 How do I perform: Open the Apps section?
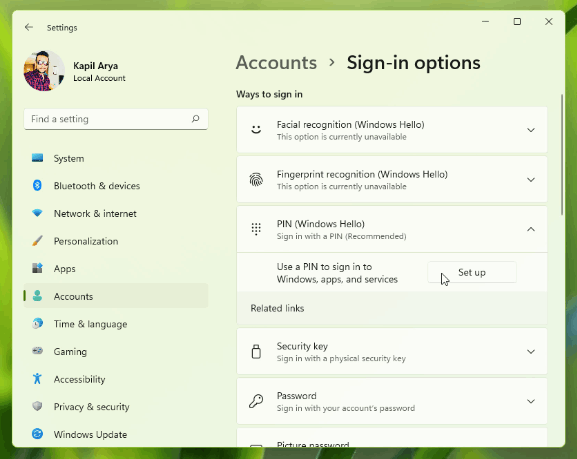[x=116, y=268]
